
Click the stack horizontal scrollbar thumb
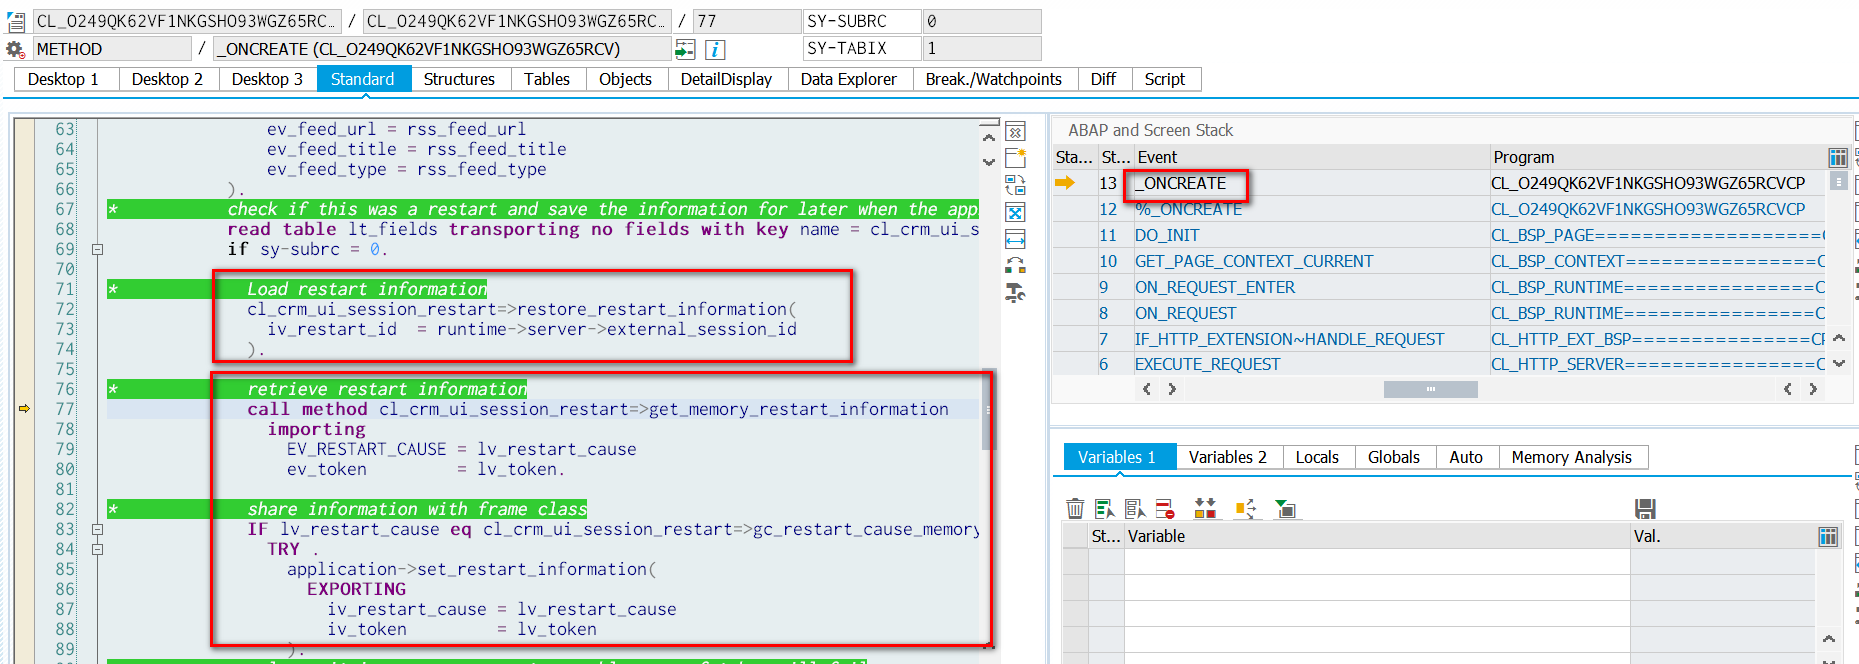pyautogui.click(x=1430, y=389)
